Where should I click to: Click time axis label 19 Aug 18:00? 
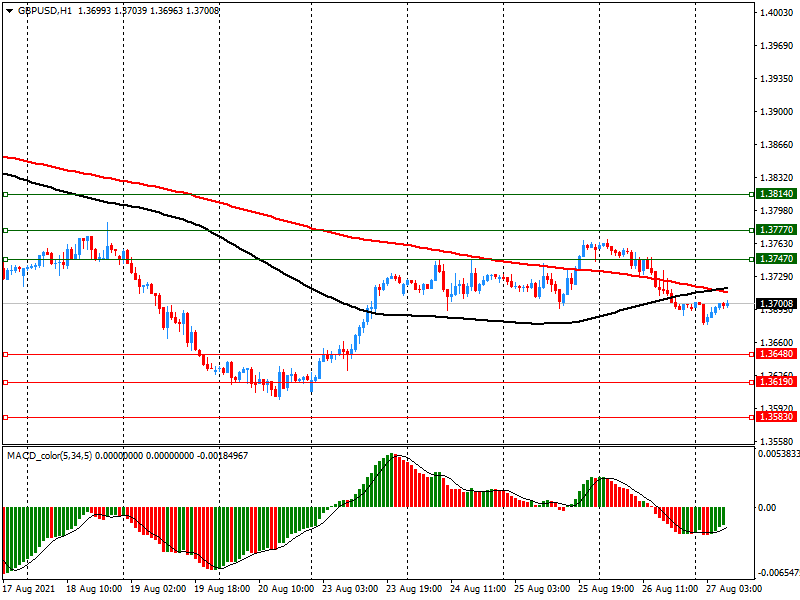pyautogui.click(x=222, y=589)
